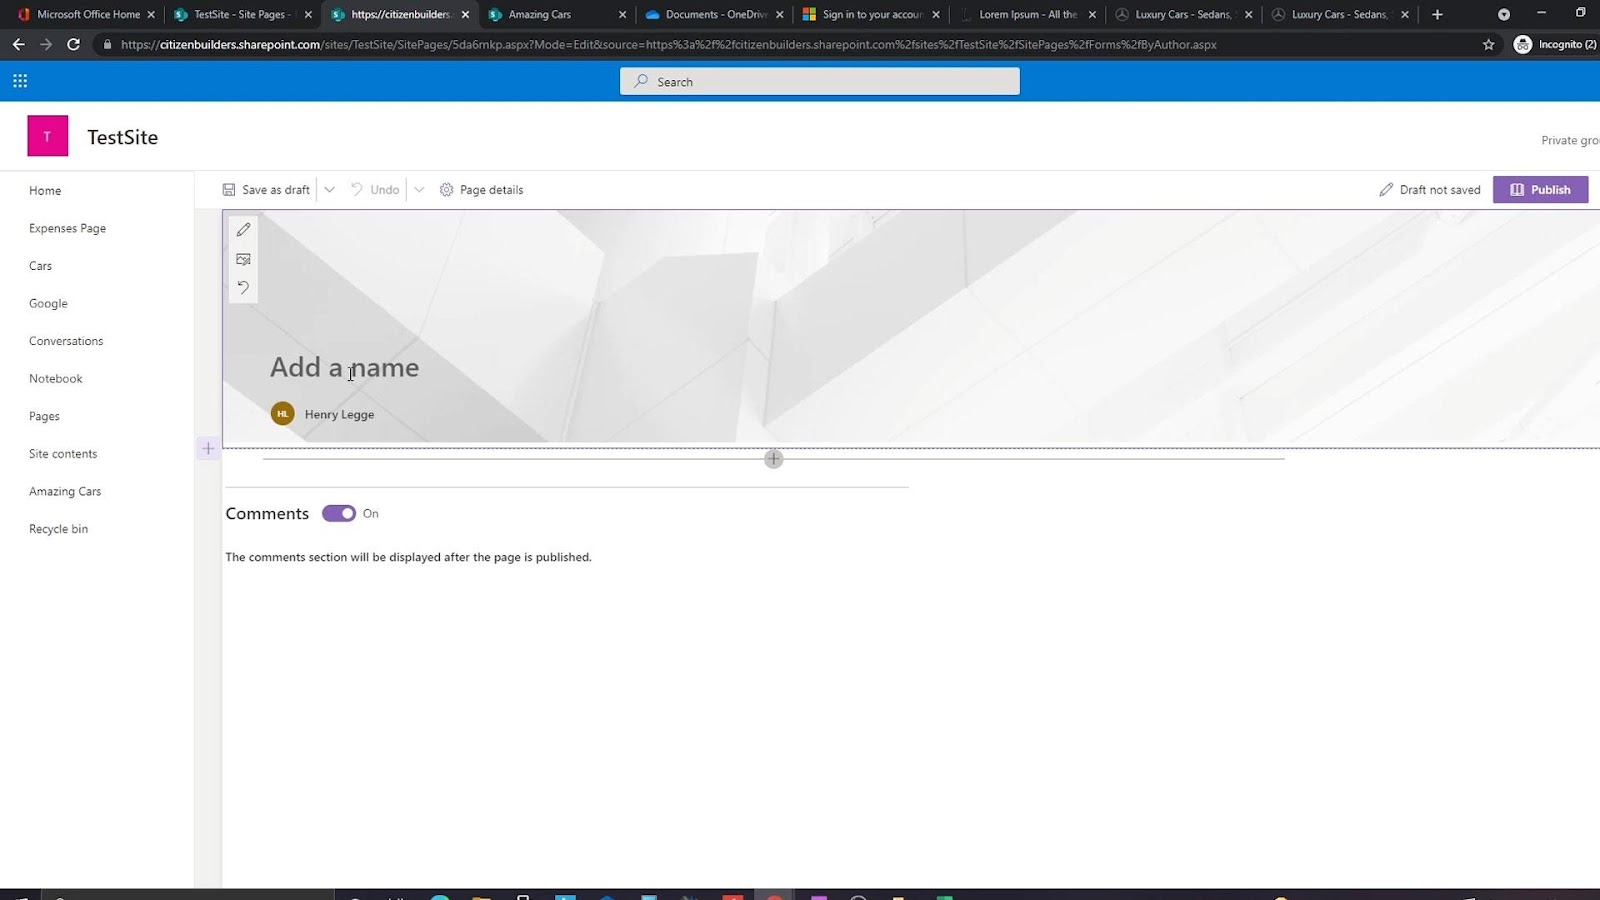Image resolution: width=1600 pixels, height=900 pixels.
Task: Open Site contents in the sidebar
Action: point(63,454)
